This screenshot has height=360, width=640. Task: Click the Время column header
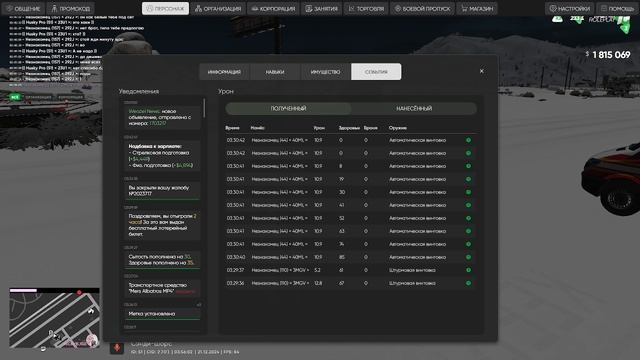point(232,128)
